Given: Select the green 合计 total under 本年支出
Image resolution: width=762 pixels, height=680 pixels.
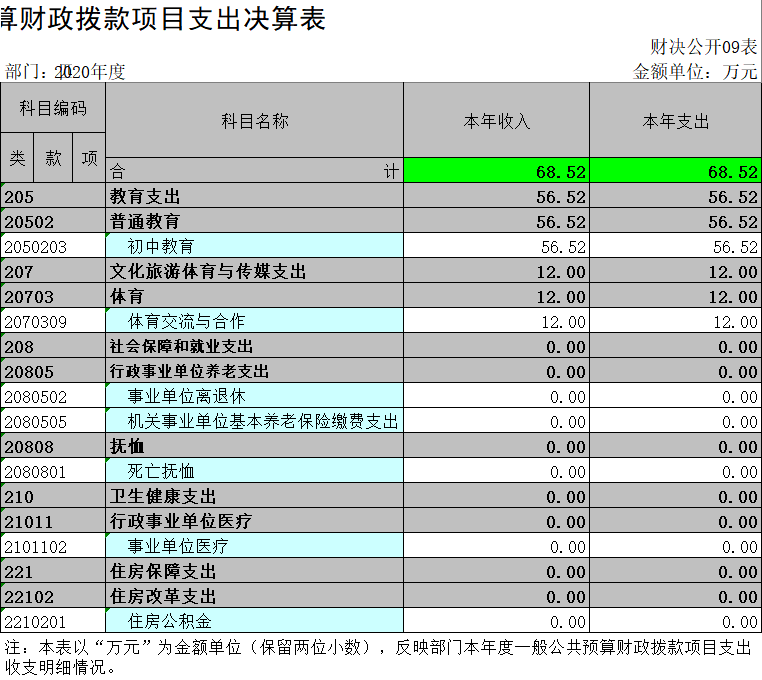Looking at the screenshot, I should pos(675,171).
